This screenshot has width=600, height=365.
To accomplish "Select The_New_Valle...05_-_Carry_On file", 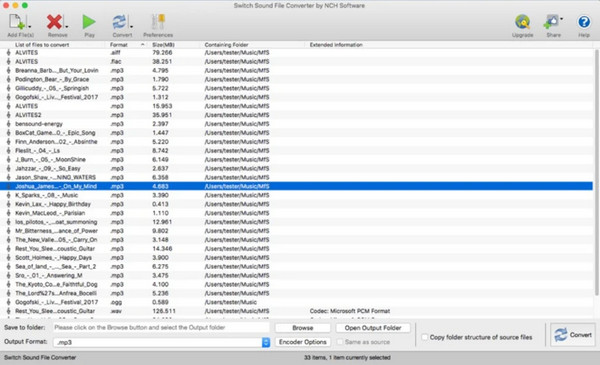I will click(x=297, y=240).
